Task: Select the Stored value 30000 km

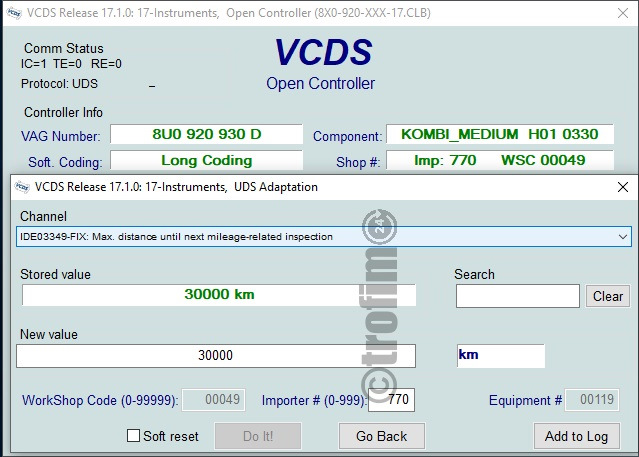Action: tap(219, 294)
